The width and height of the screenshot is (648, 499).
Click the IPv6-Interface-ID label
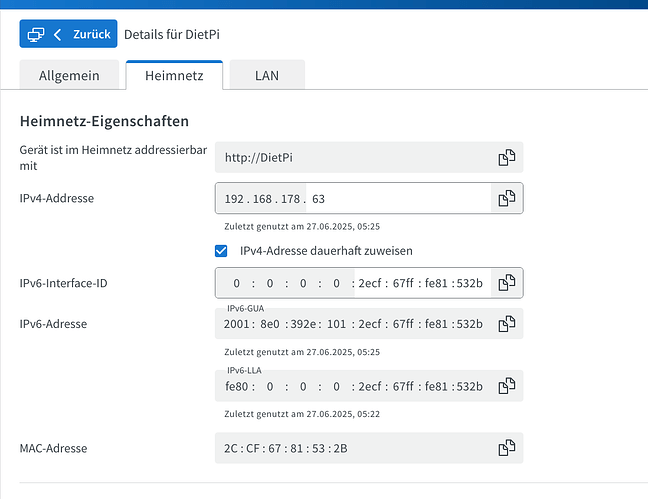[x=63, y=283]
